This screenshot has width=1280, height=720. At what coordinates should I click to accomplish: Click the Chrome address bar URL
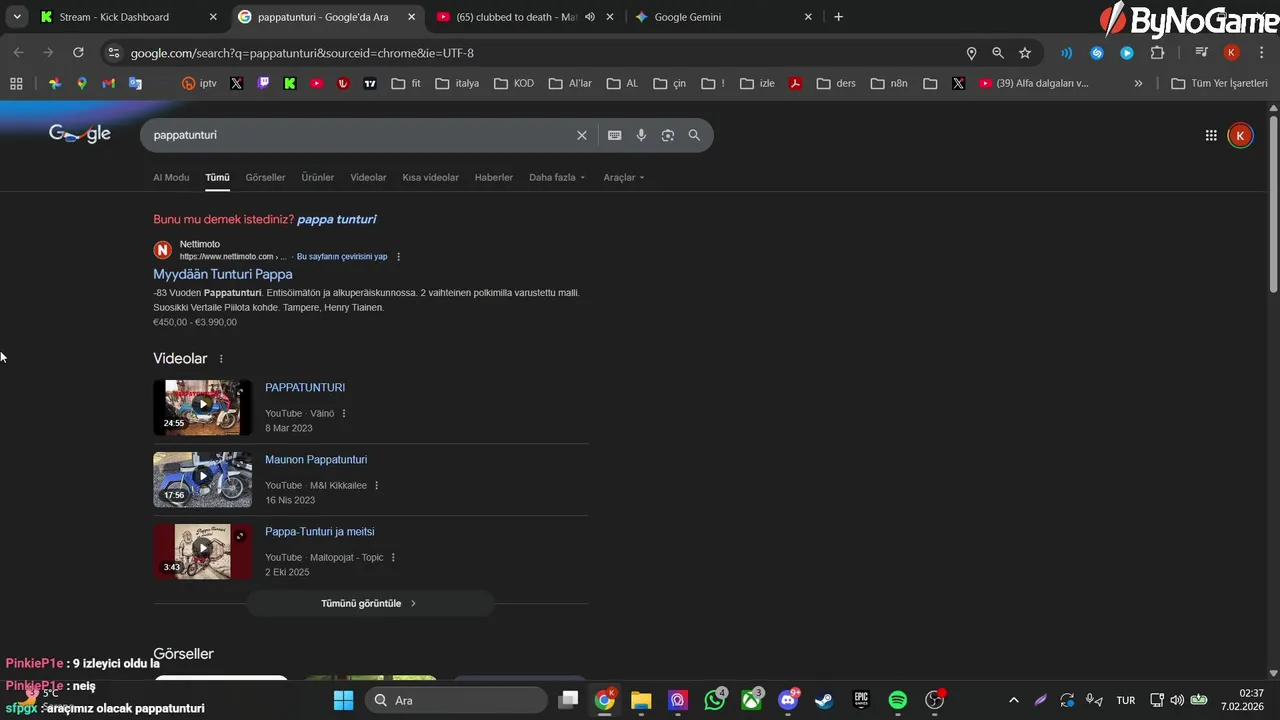point(302,53)
